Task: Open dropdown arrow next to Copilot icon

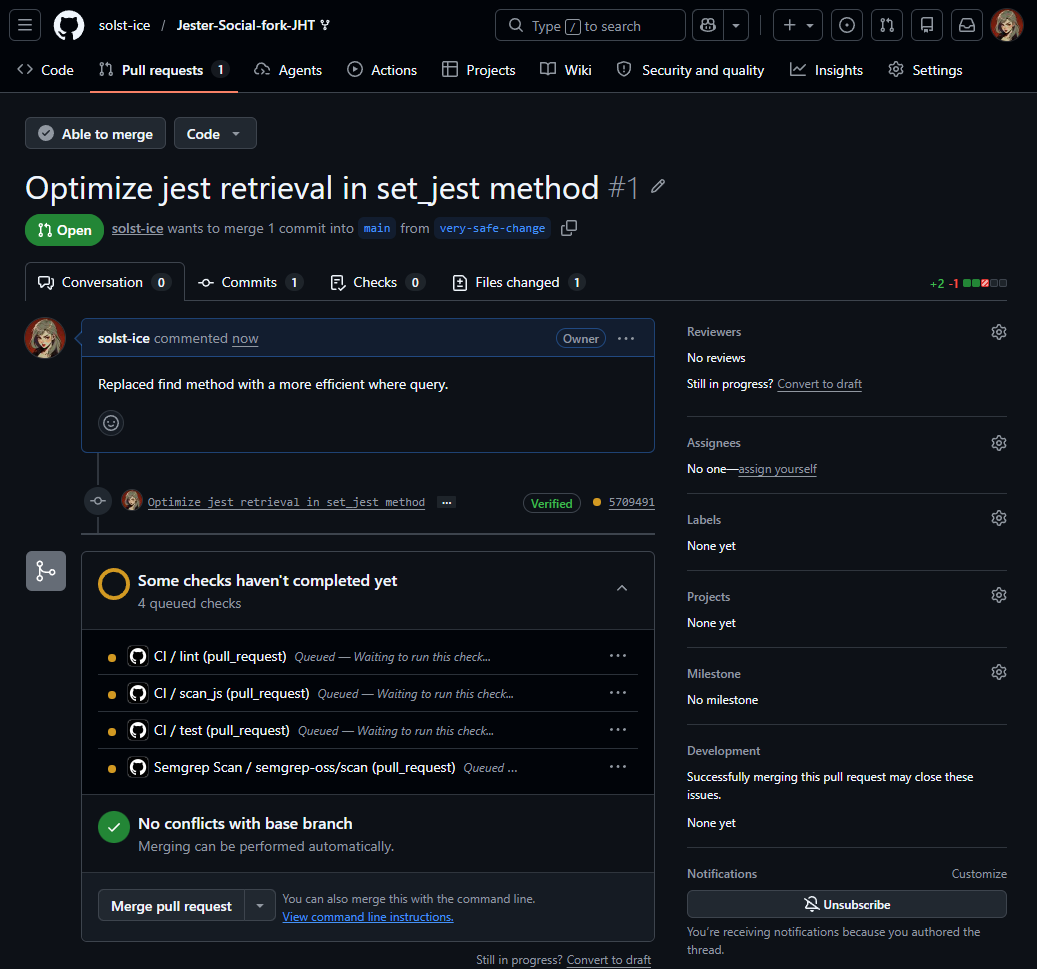Action: point(736,25)
